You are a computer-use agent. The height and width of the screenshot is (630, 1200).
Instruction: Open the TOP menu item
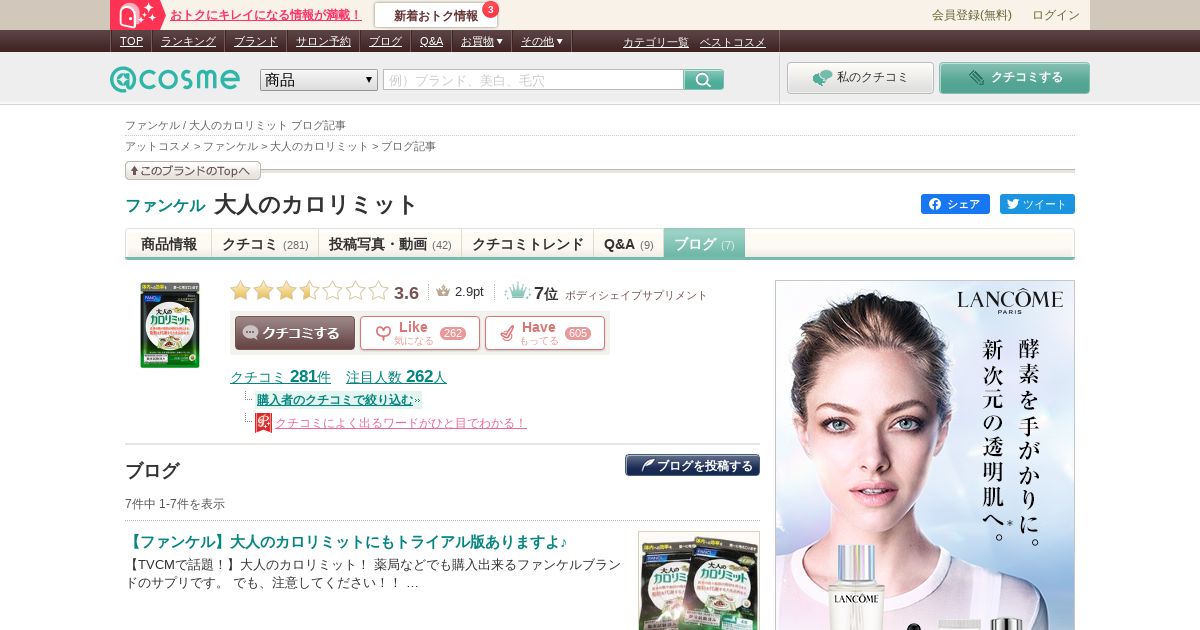(131, 41)
